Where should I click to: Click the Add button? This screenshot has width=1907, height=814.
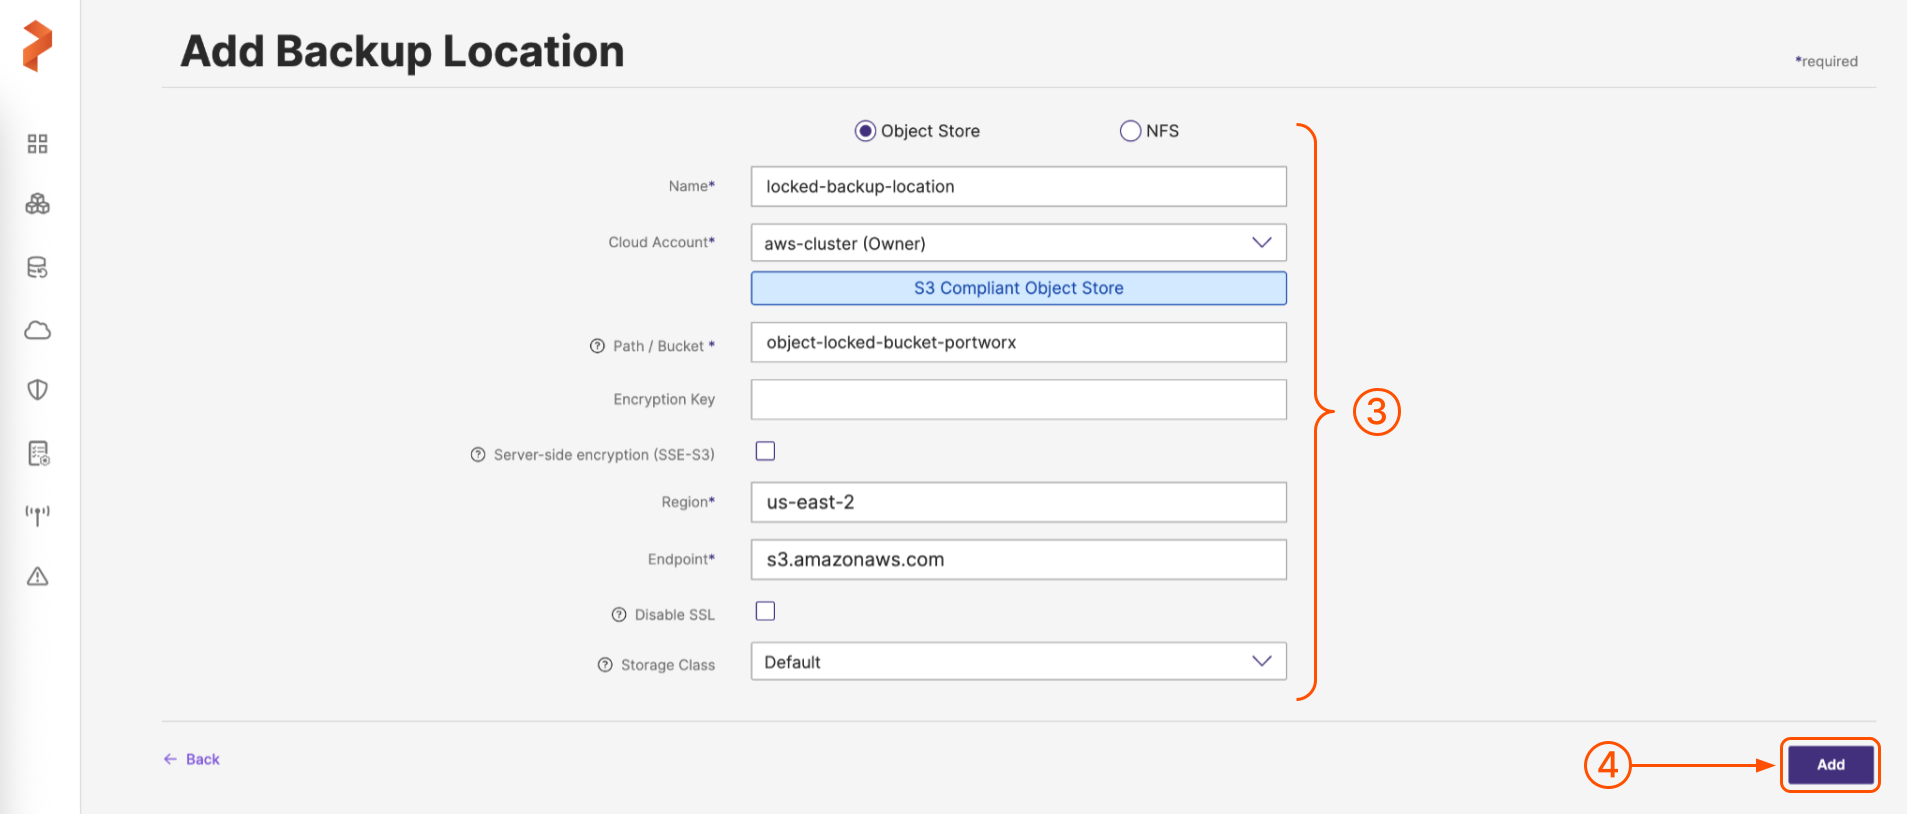click(1830, 765)
